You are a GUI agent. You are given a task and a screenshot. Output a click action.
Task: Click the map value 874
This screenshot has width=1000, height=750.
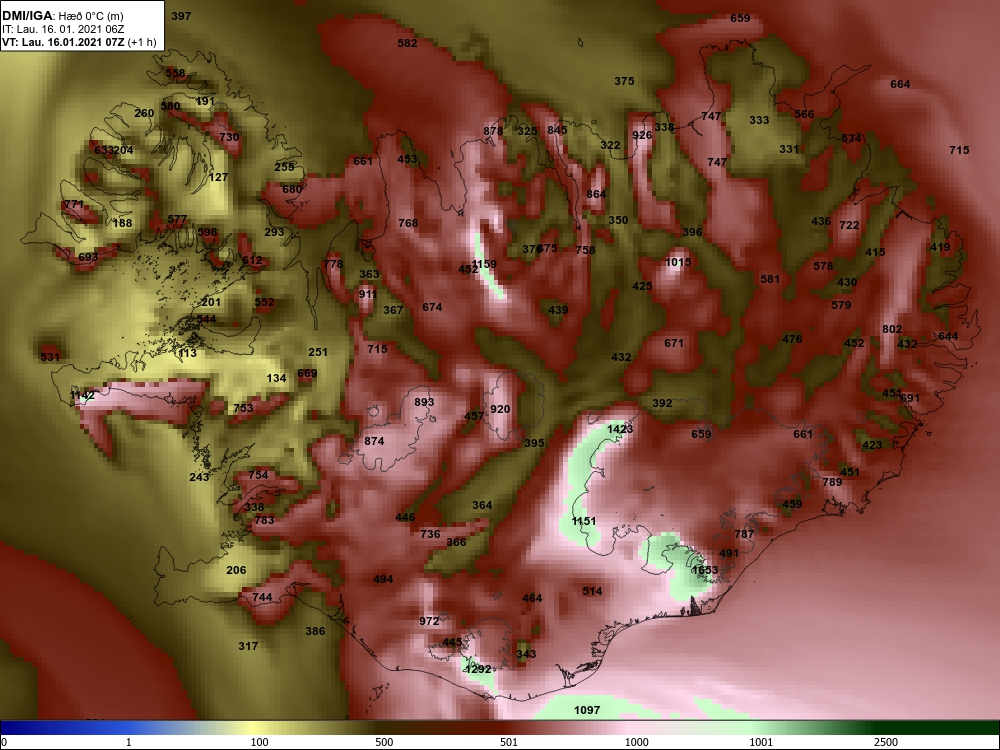click(x=374, y=441)
